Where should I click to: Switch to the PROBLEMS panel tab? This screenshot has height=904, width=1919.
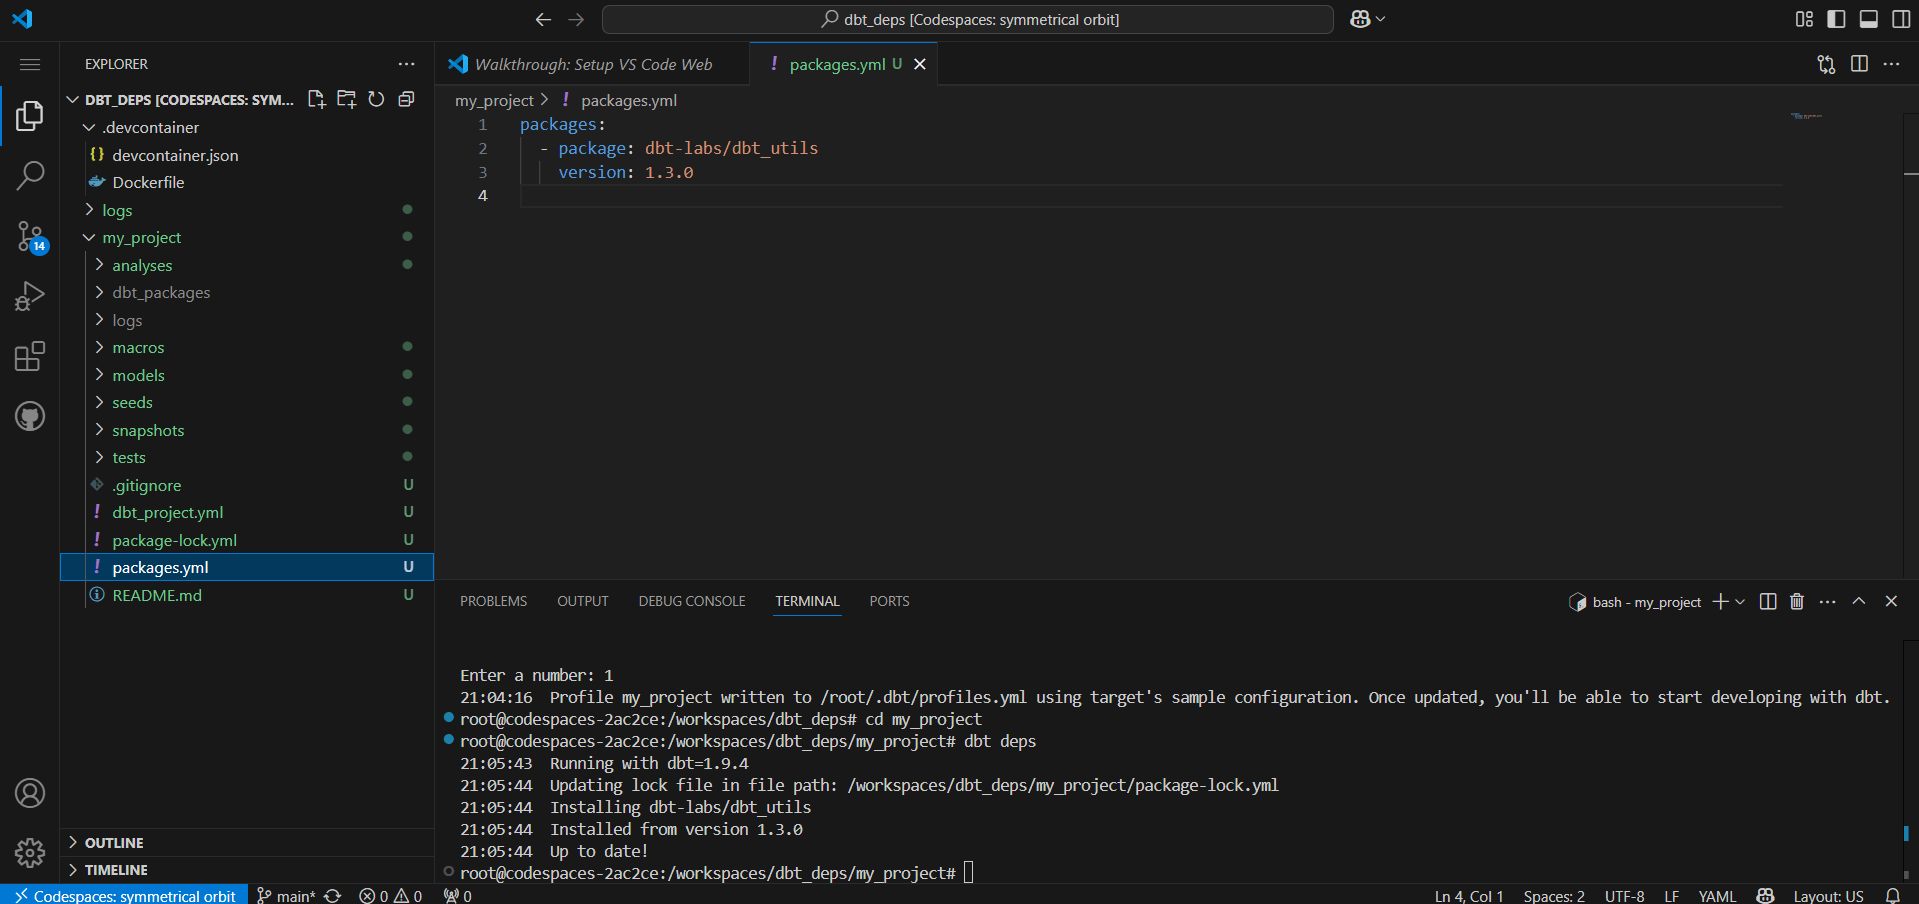click(x=493, y=601)
